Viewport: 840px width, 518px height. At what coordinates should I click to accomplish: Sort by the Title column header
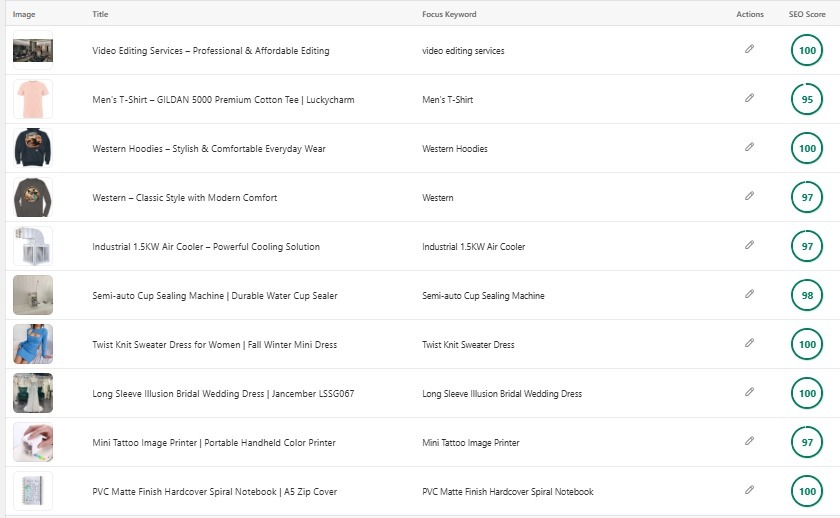click(100, 15)
